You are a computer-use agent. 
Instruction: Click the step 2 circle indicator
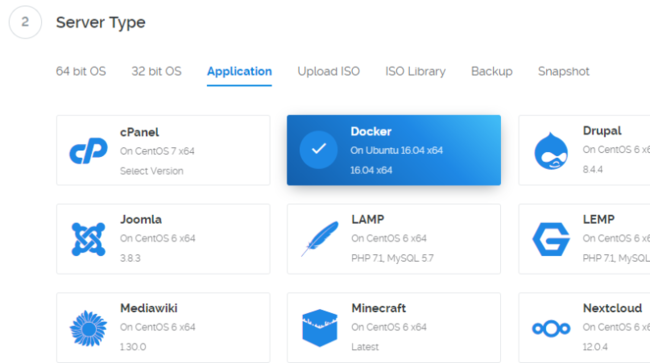pyautogui.click(x=25, y=22)
